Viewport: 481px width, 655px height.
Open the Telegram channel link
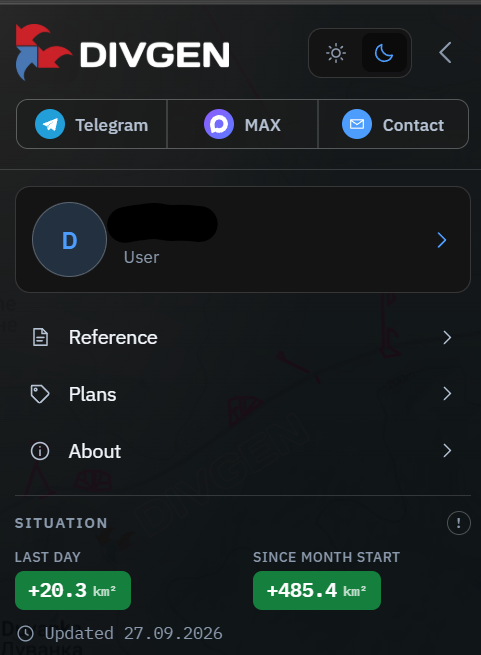click(x=92, y=124)
